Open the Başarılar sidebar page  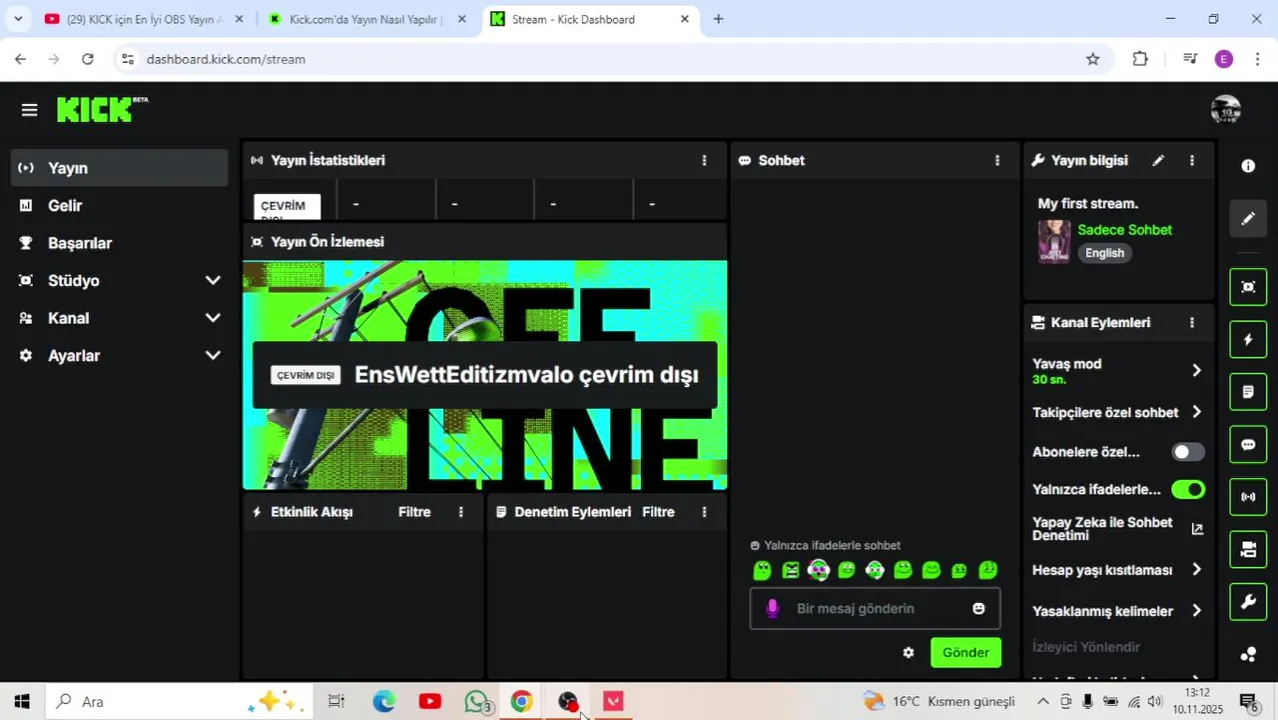click(120, 243)
